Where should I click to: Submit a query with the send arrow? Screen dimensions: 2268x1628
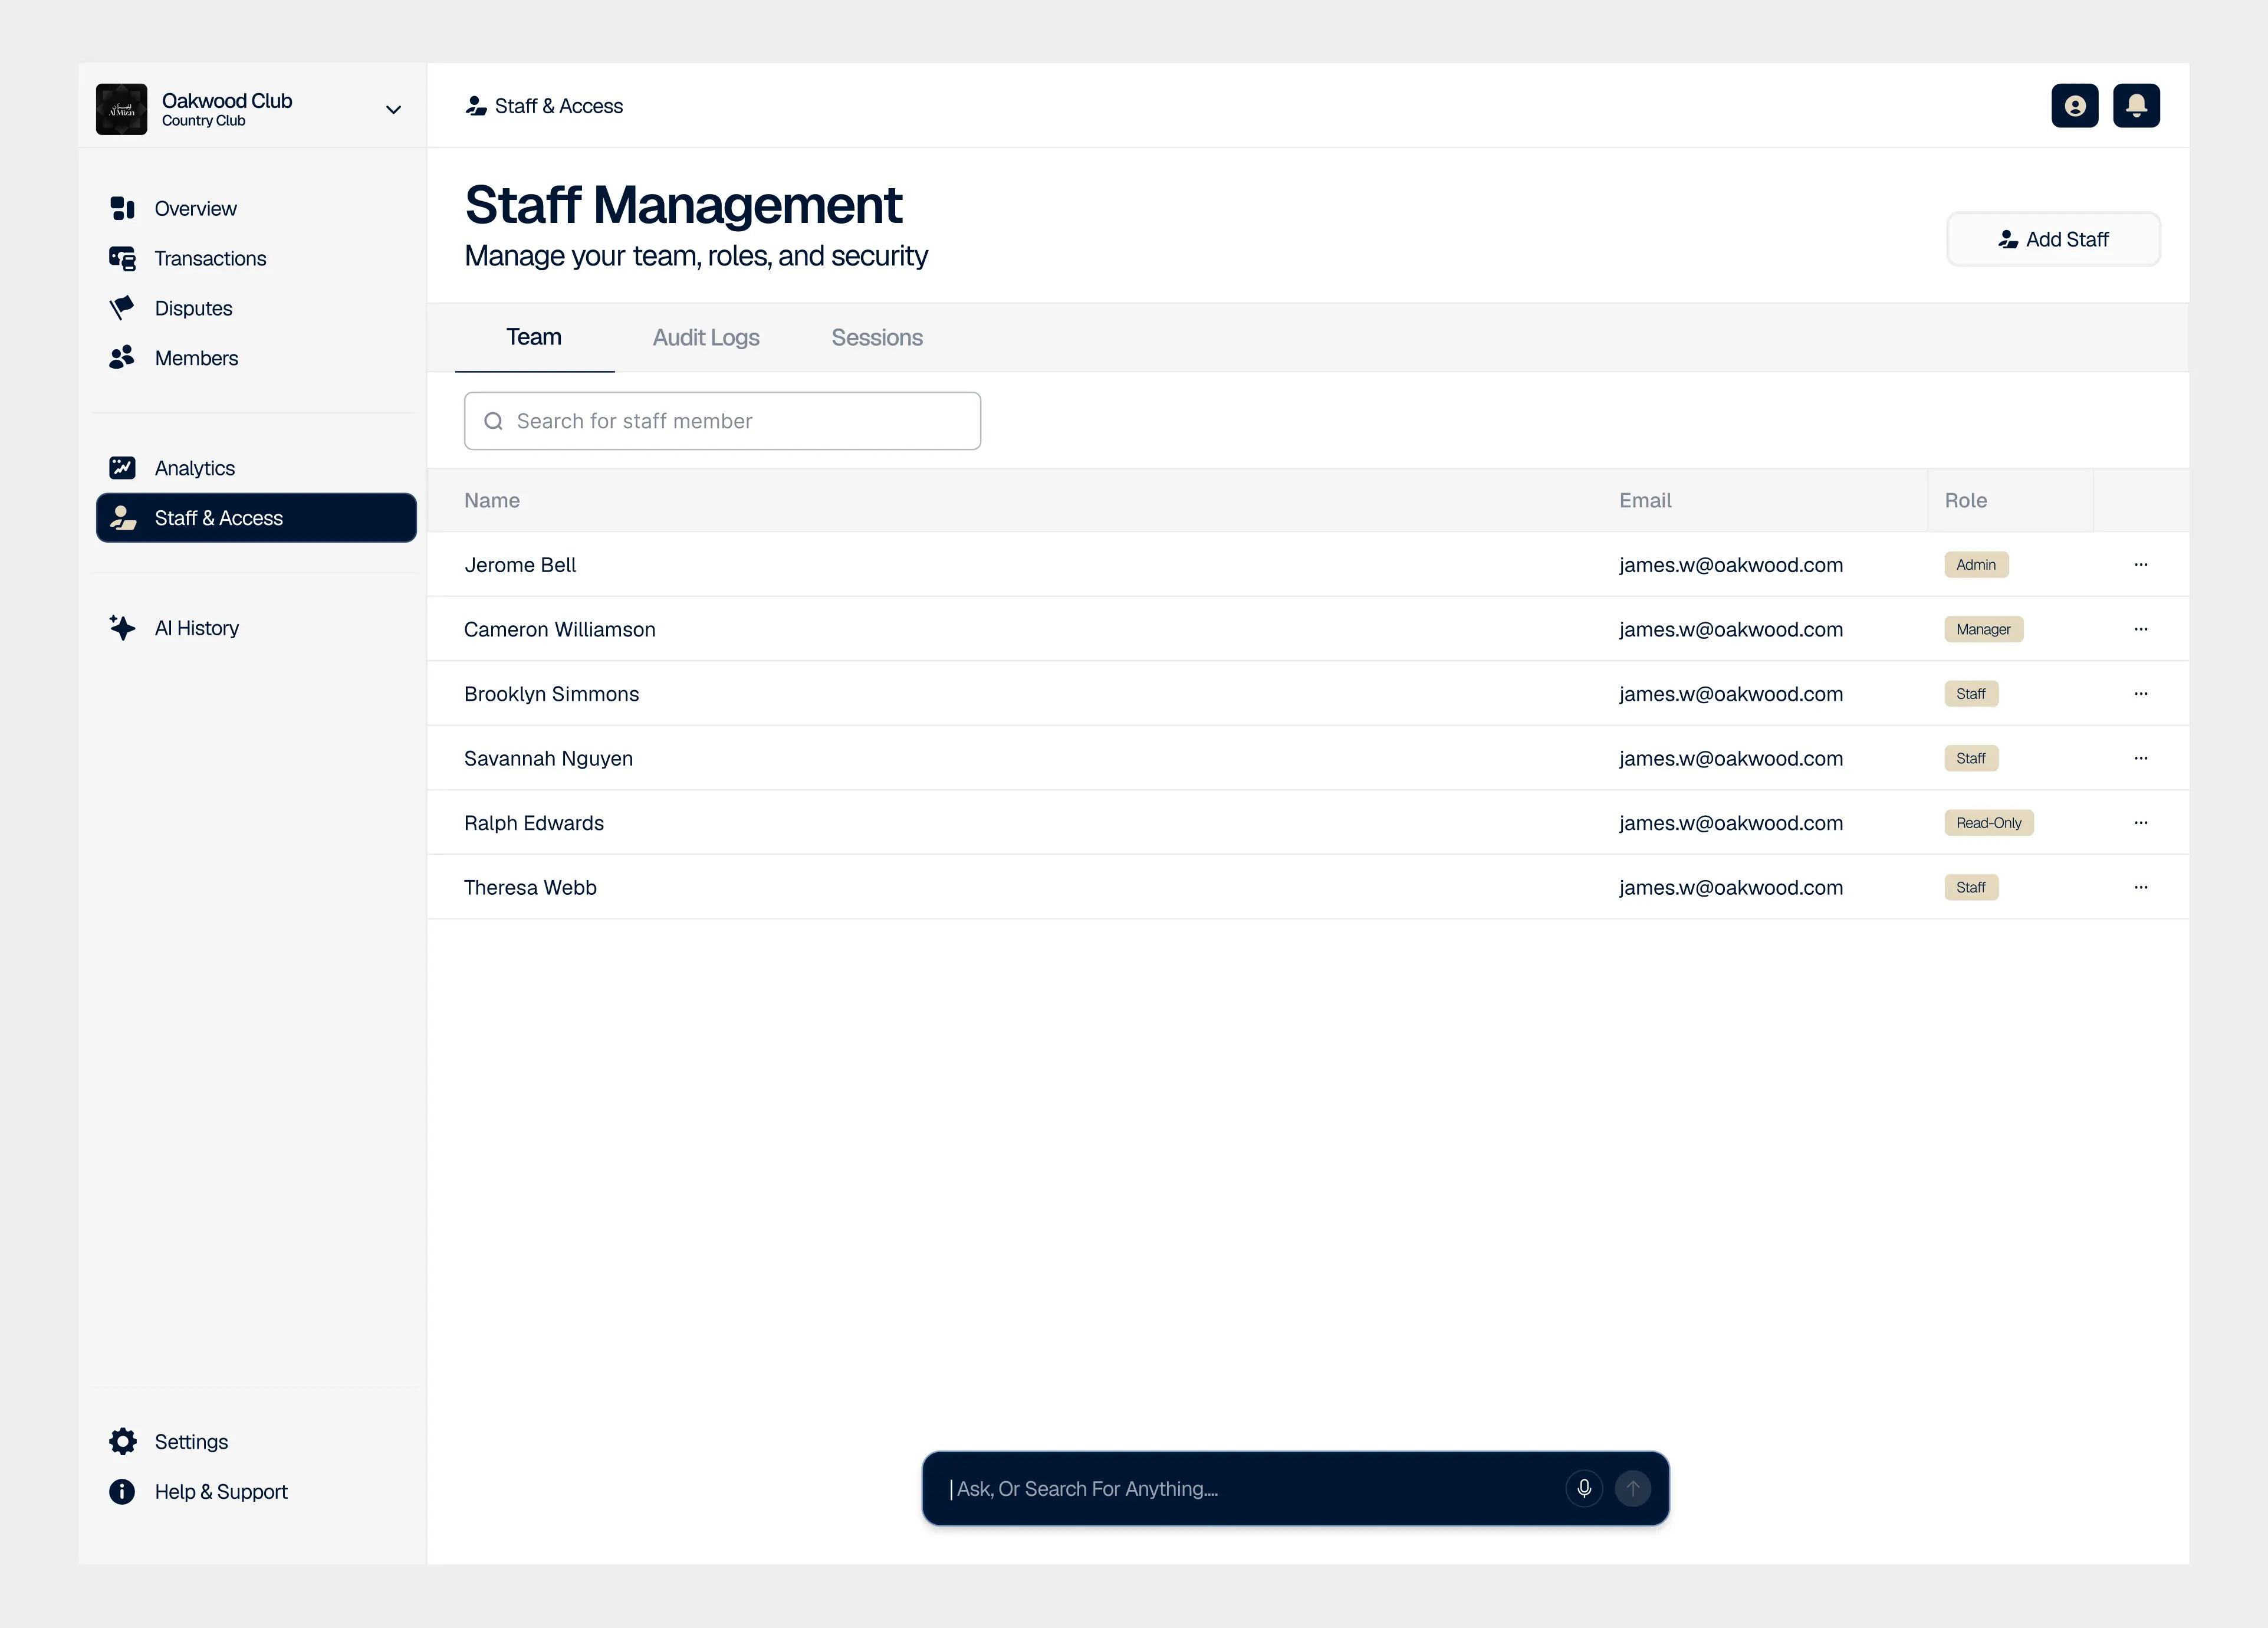pyautogui.click(x=1632, y=1488)
